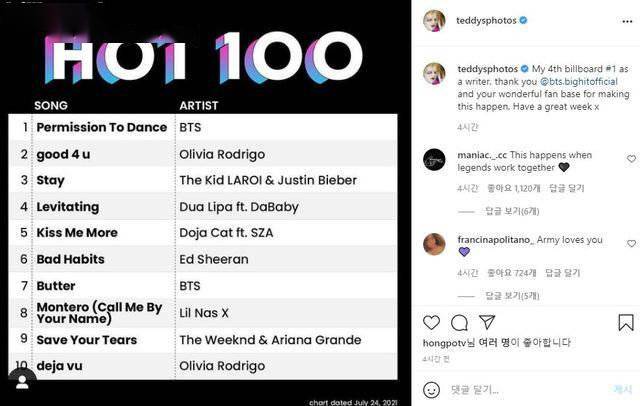
Task: Open the emoji picker smiley icon
Action: [x=431, y=390]
